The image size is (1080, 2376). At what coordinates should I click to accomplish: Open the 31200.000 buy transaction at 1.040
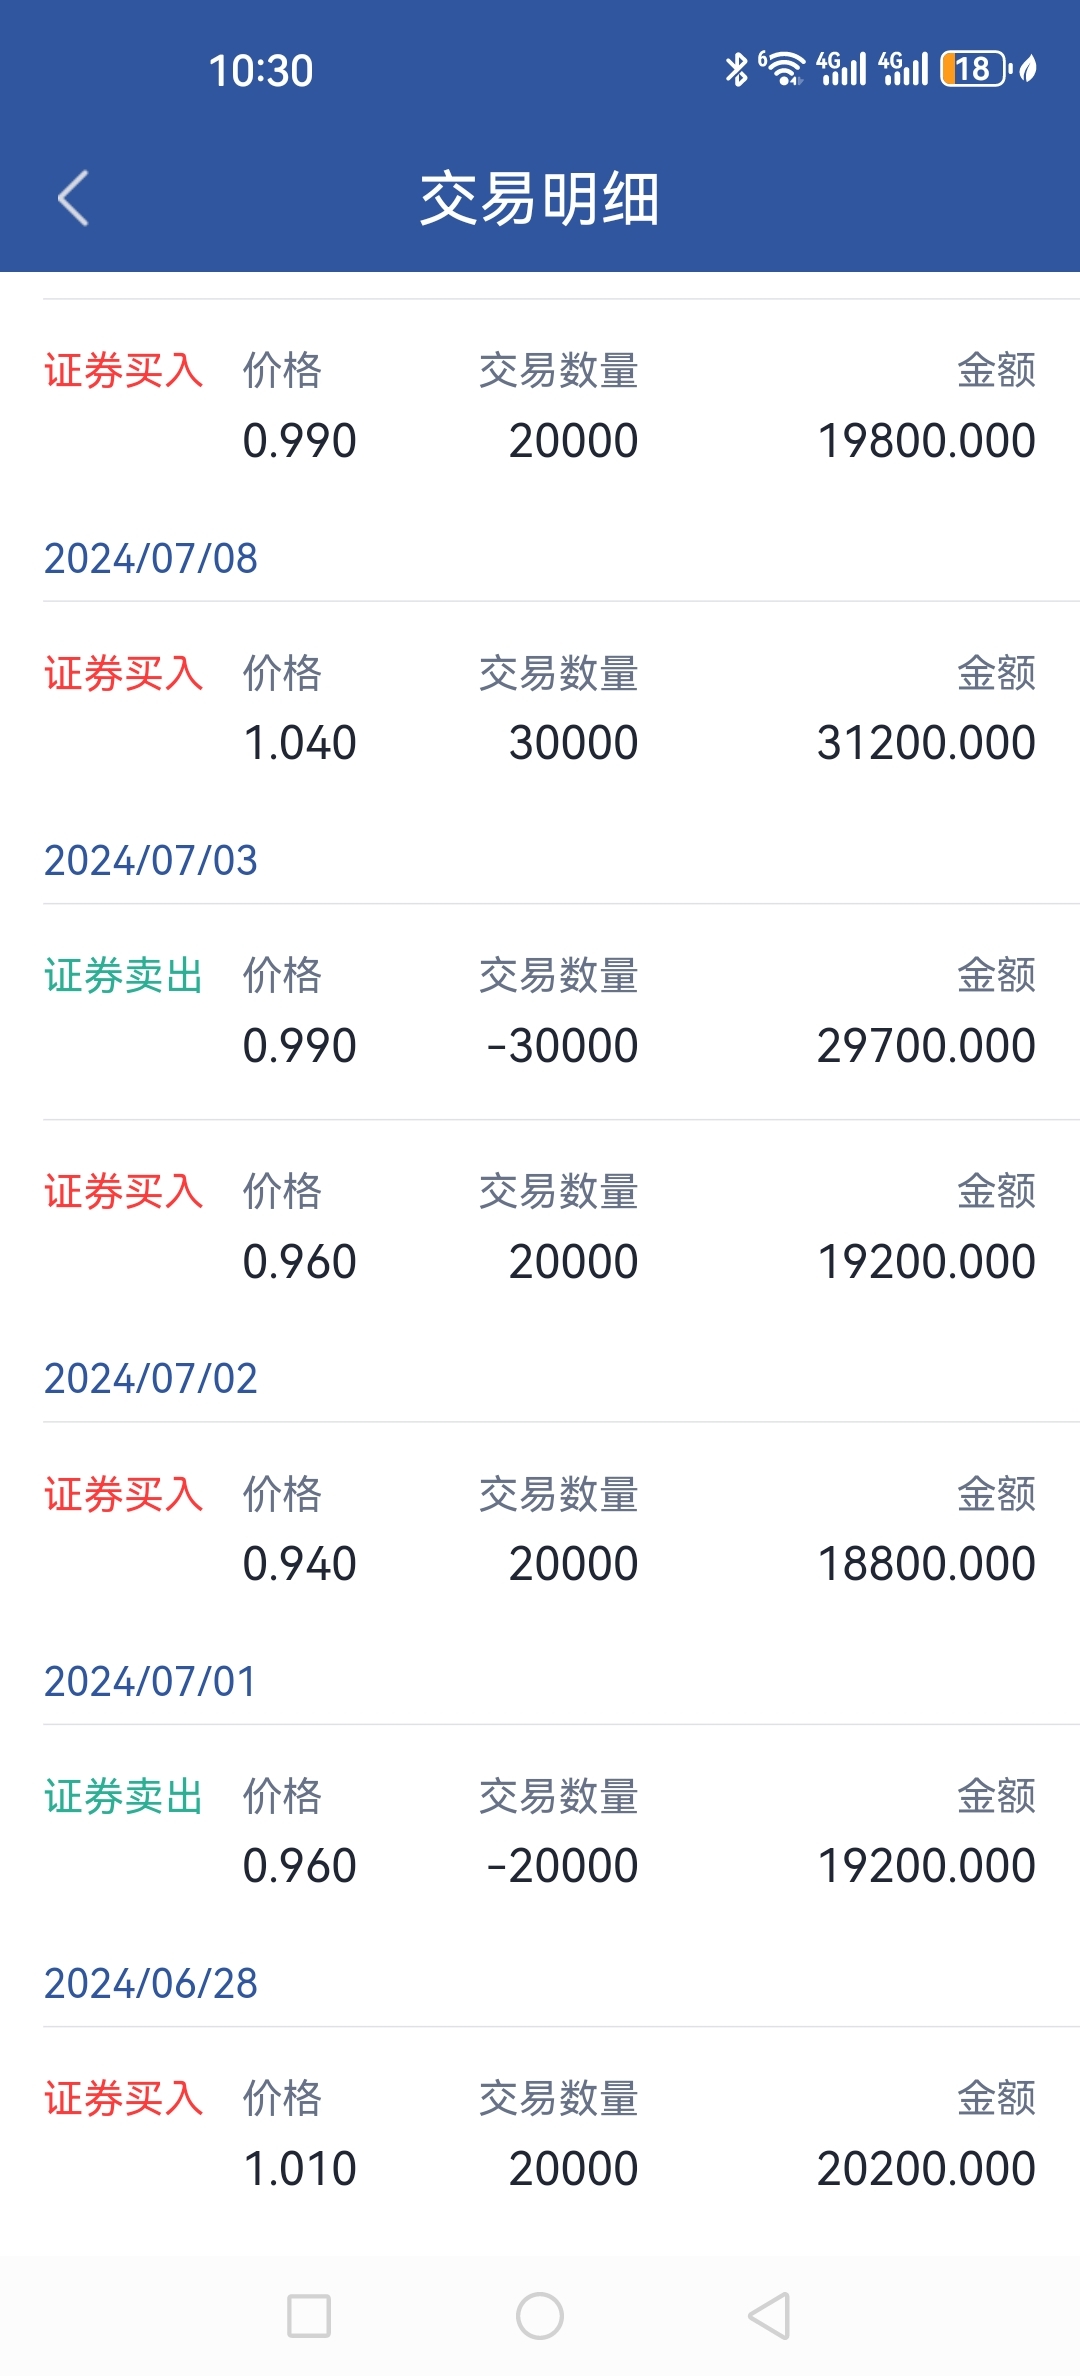pyautogui.click(x=540, y=708)
